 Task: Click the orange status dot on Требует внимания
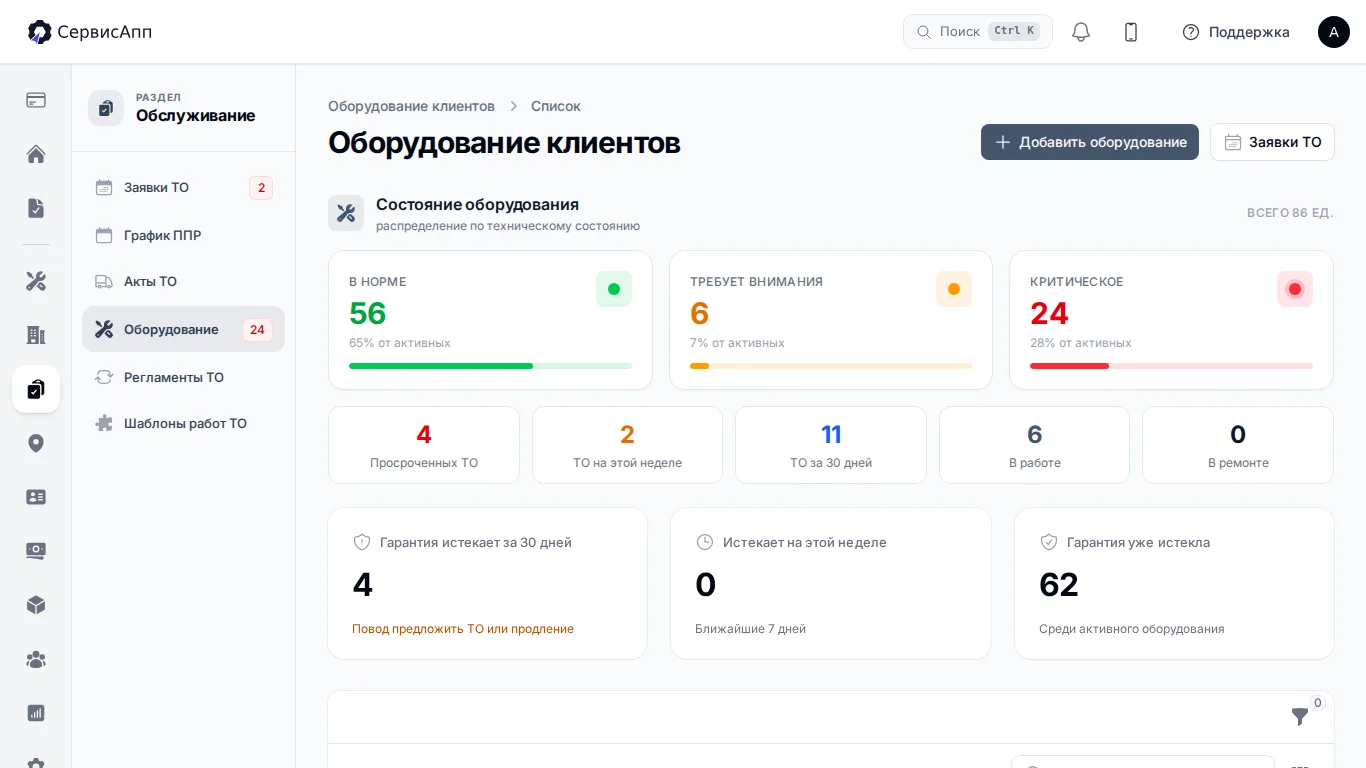(x=954, y=289)
